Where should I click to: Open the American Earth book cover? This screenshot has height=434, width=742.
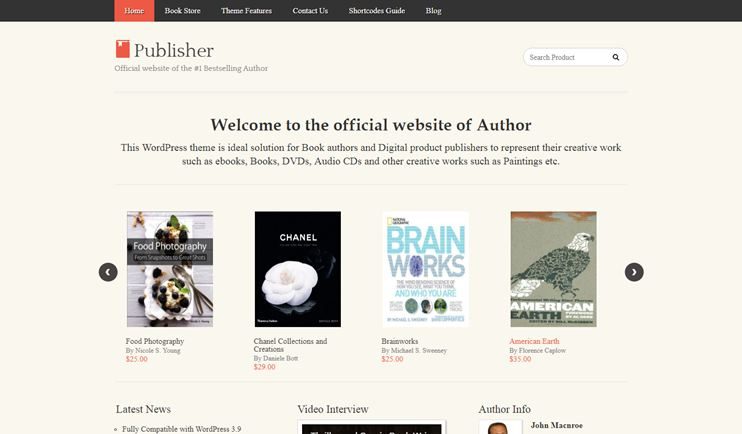[554, 269]
